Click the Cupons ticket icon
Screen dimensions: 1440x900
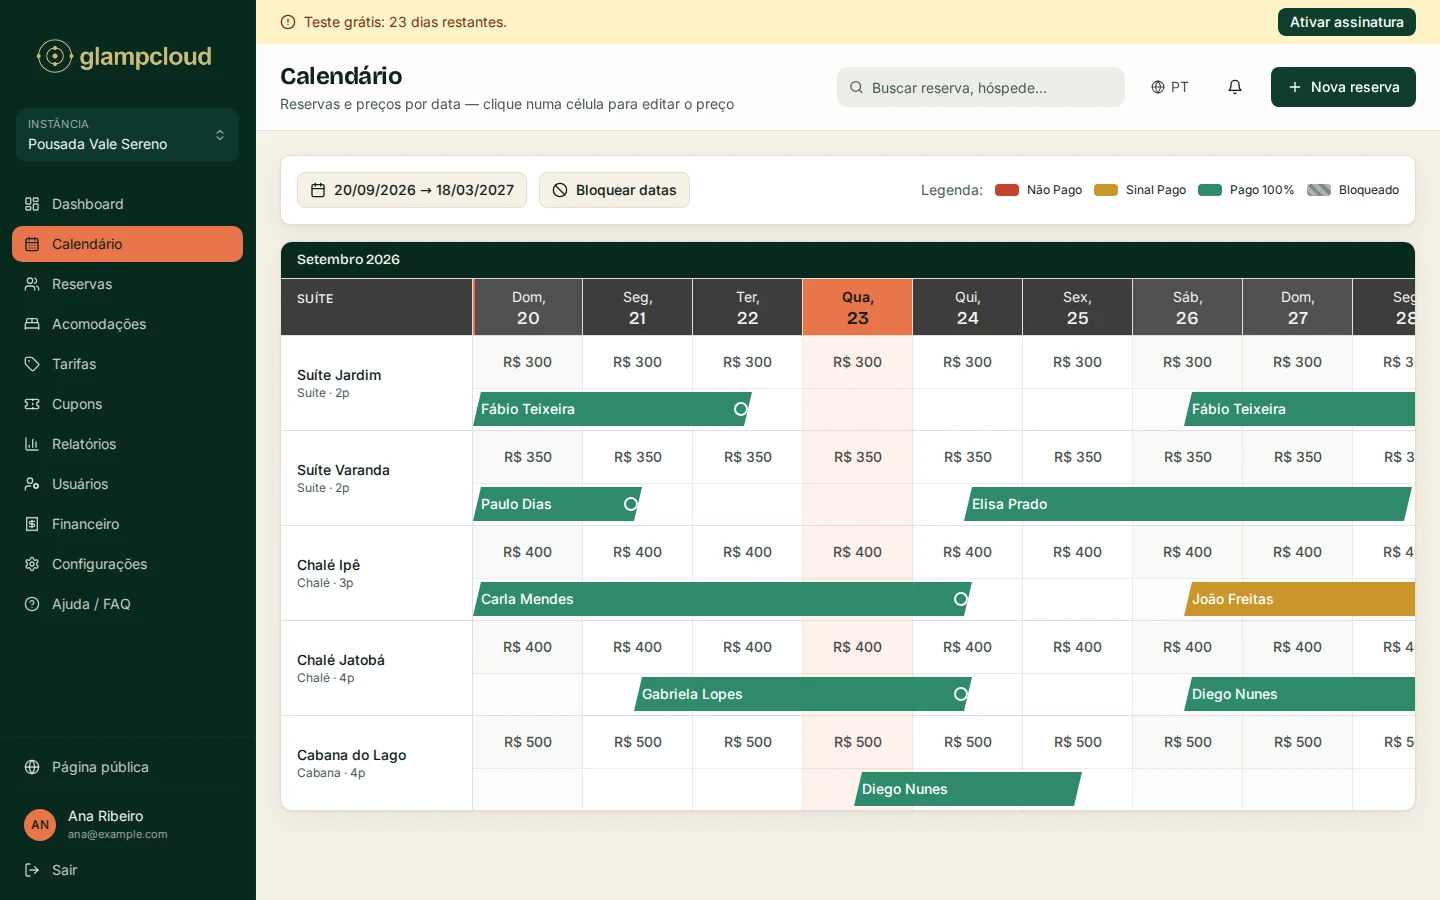[32, 404]
